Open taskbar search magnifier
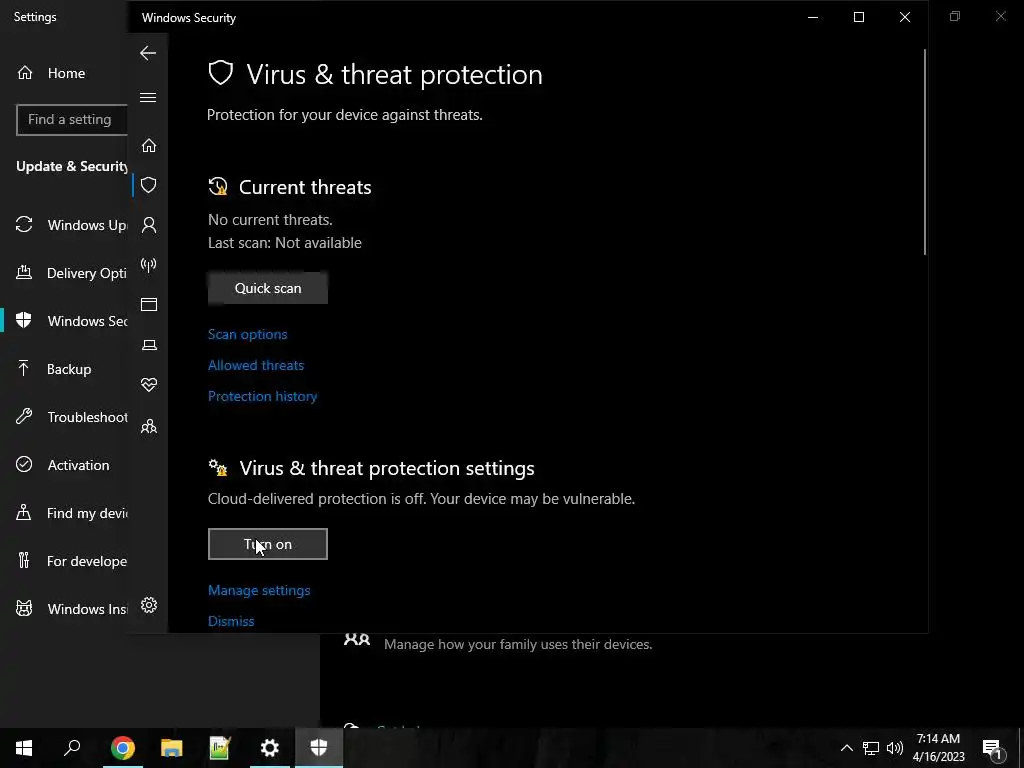1024x768 pixels. point(72,748)
